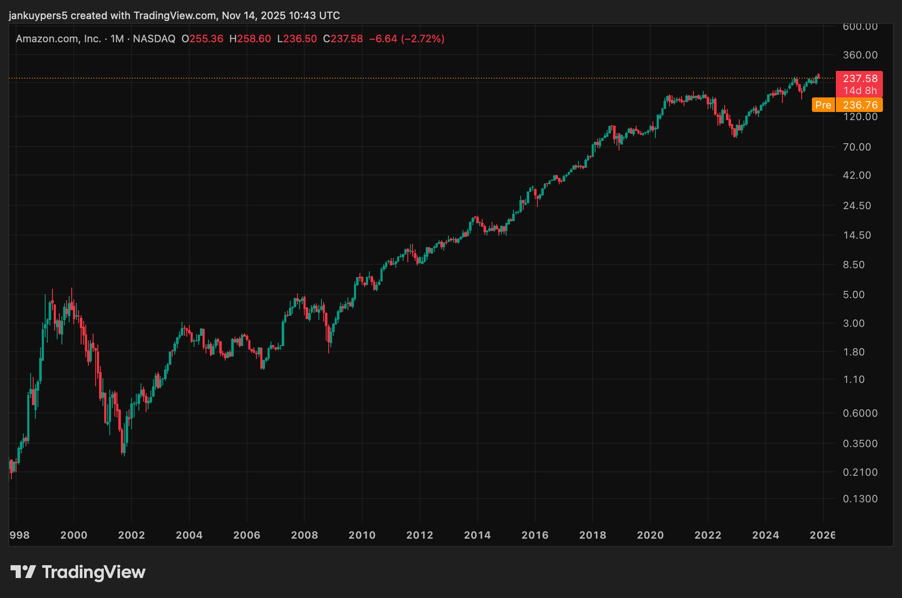Click the high value H258.60
902x598 pixels.
click(250, 39)
